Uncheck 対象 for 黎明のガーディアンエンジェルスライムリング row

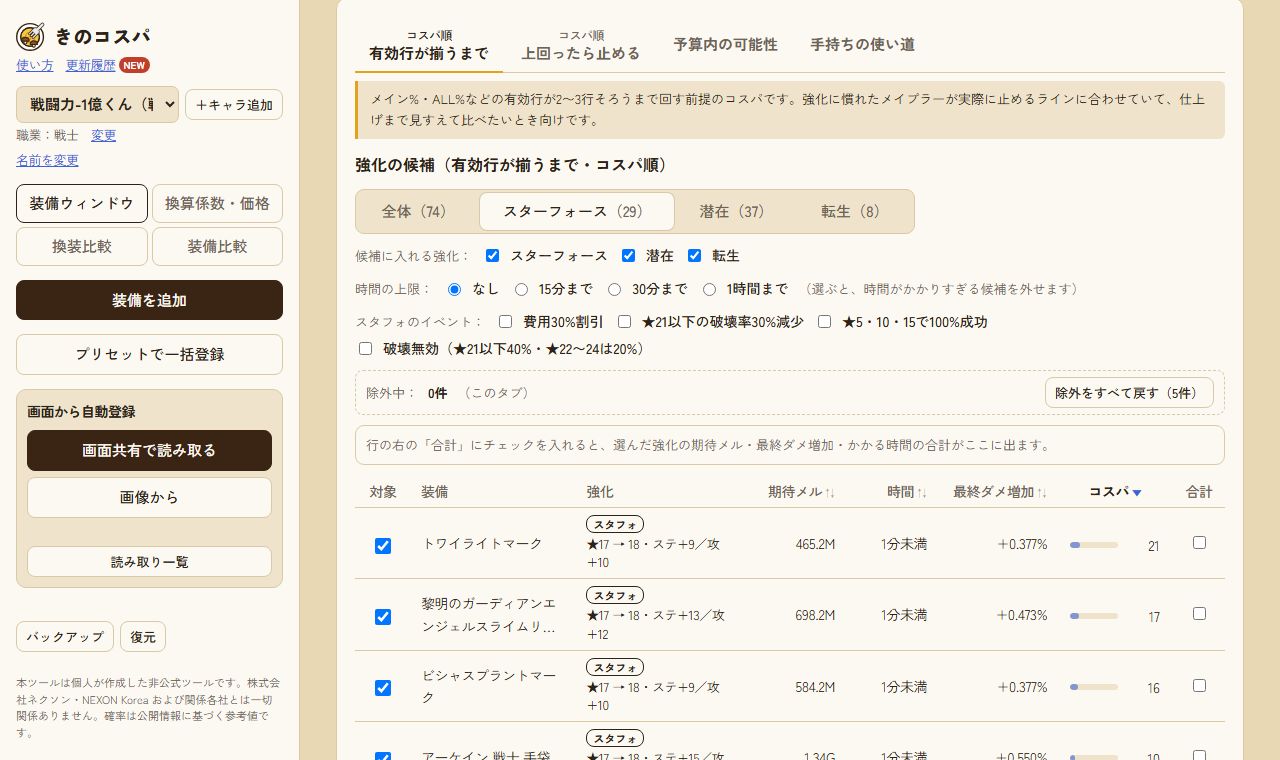(x=382, y=617)
